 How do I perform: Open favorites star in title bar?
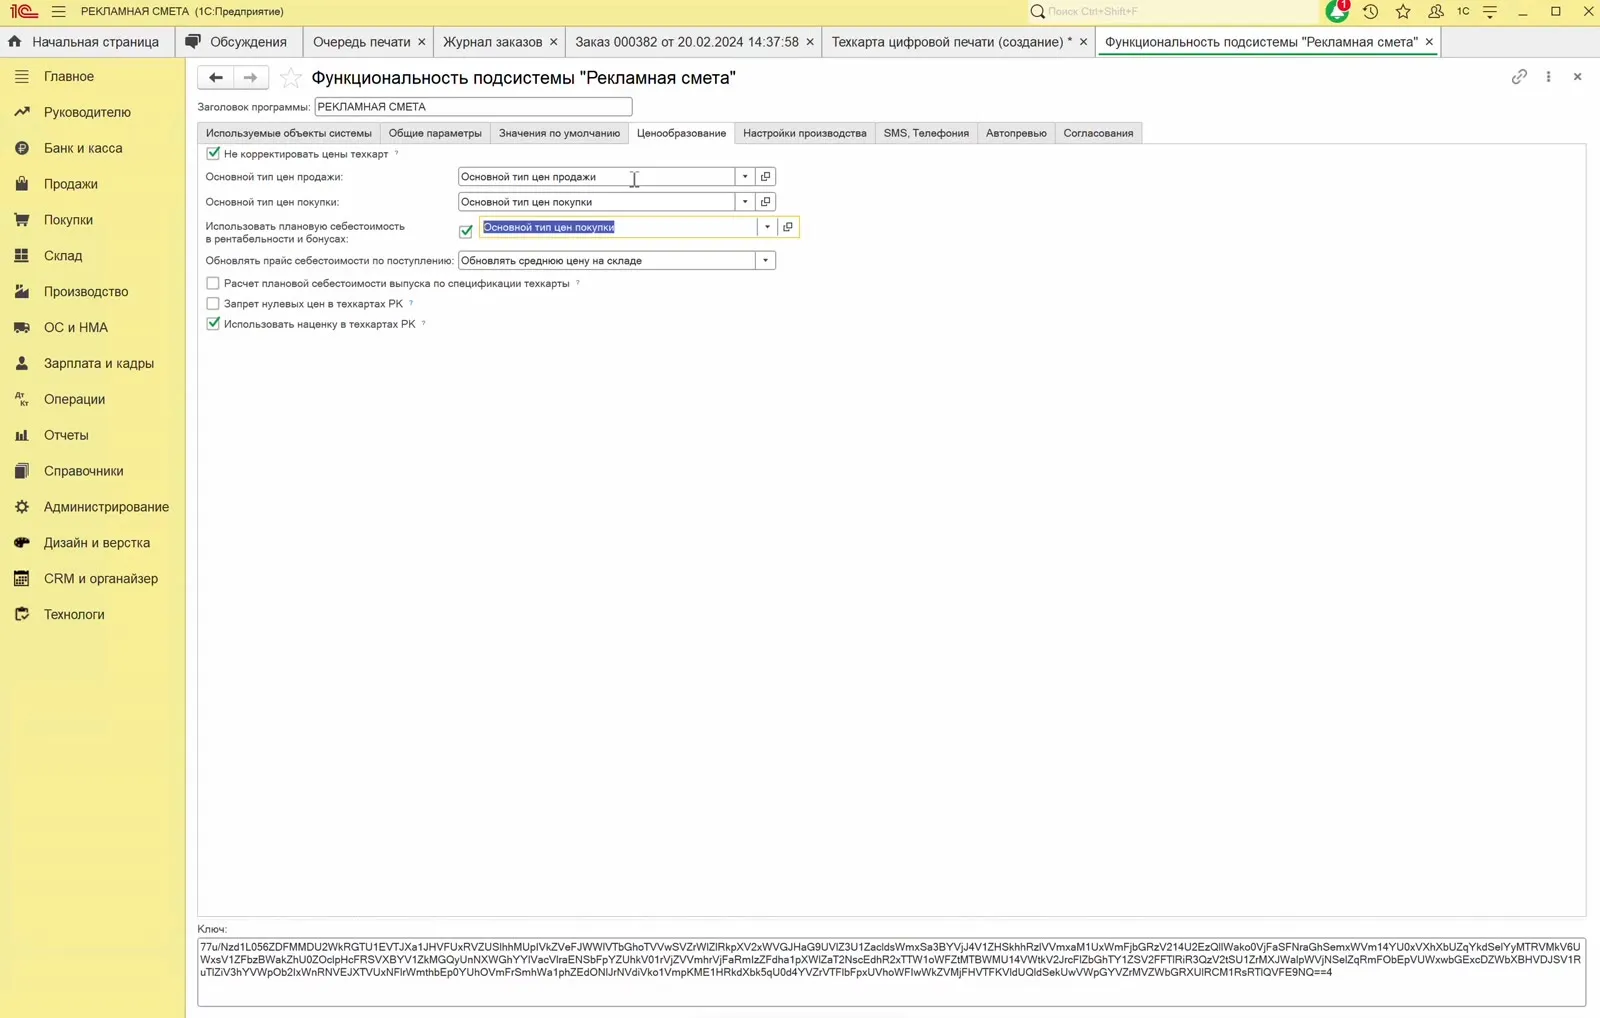[1403, 11]
